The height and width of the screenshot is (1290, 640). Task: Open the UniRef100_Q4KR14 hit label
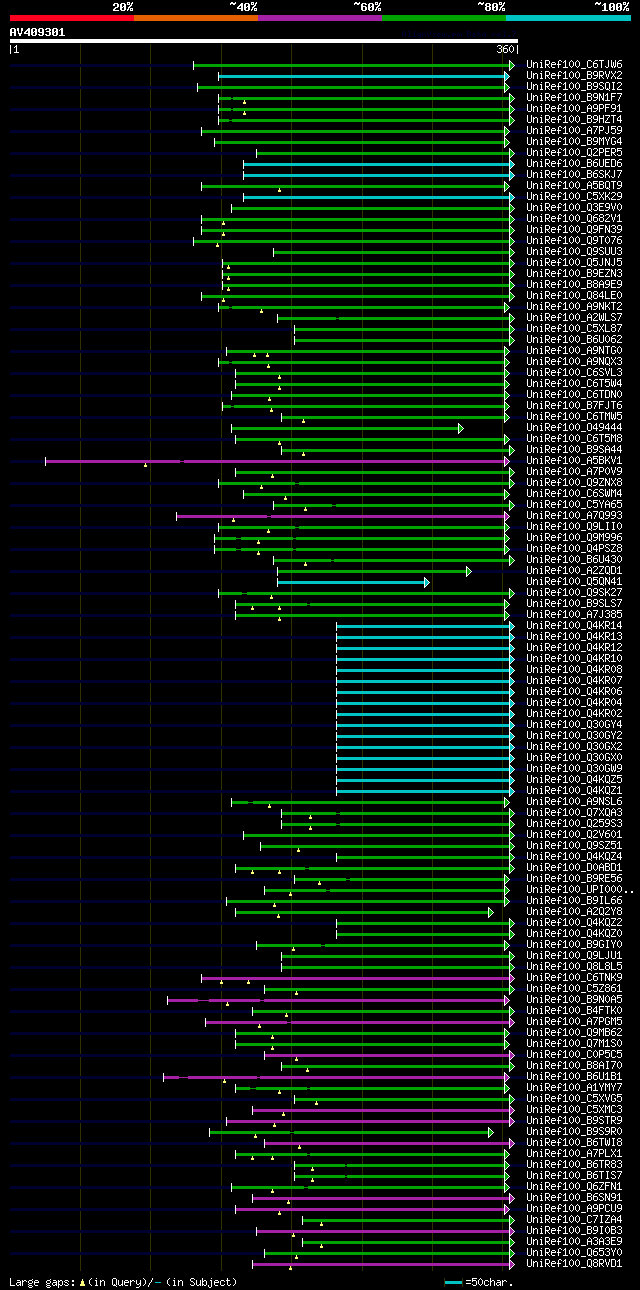[x=573, y=626]
